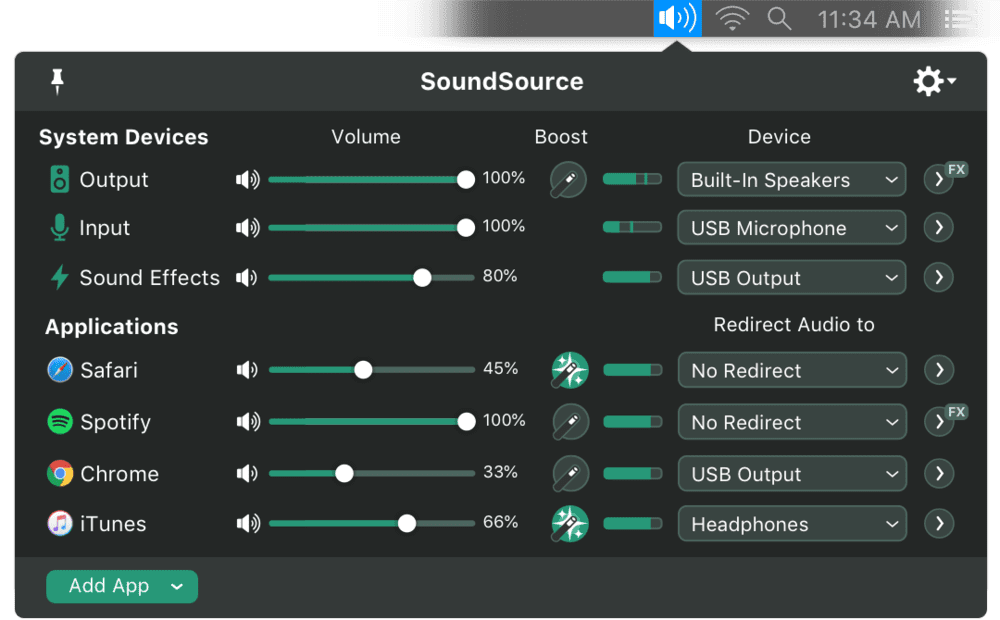Open Safari's No Redirect dropdown
1000x620 pixels.
[792, 370]
